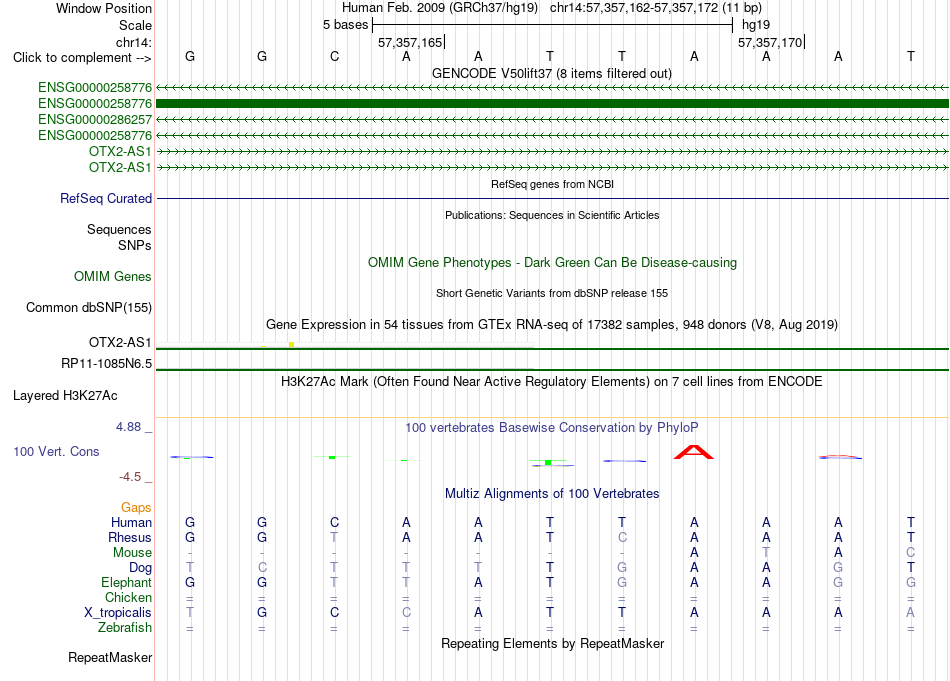Image resolution: width=950 pixels, height=681 pixels.
Task: Click the C base in the Human row
Action: [334, 522]
